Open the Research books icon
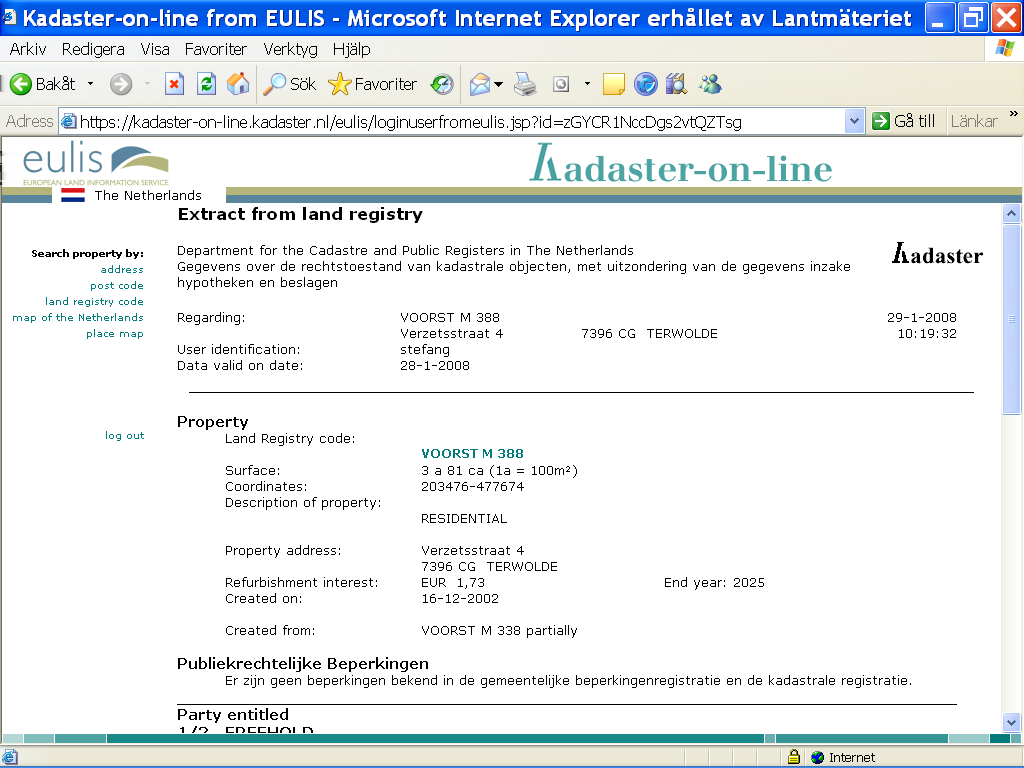Screen dimensions: 1024x768 [677, 84]
